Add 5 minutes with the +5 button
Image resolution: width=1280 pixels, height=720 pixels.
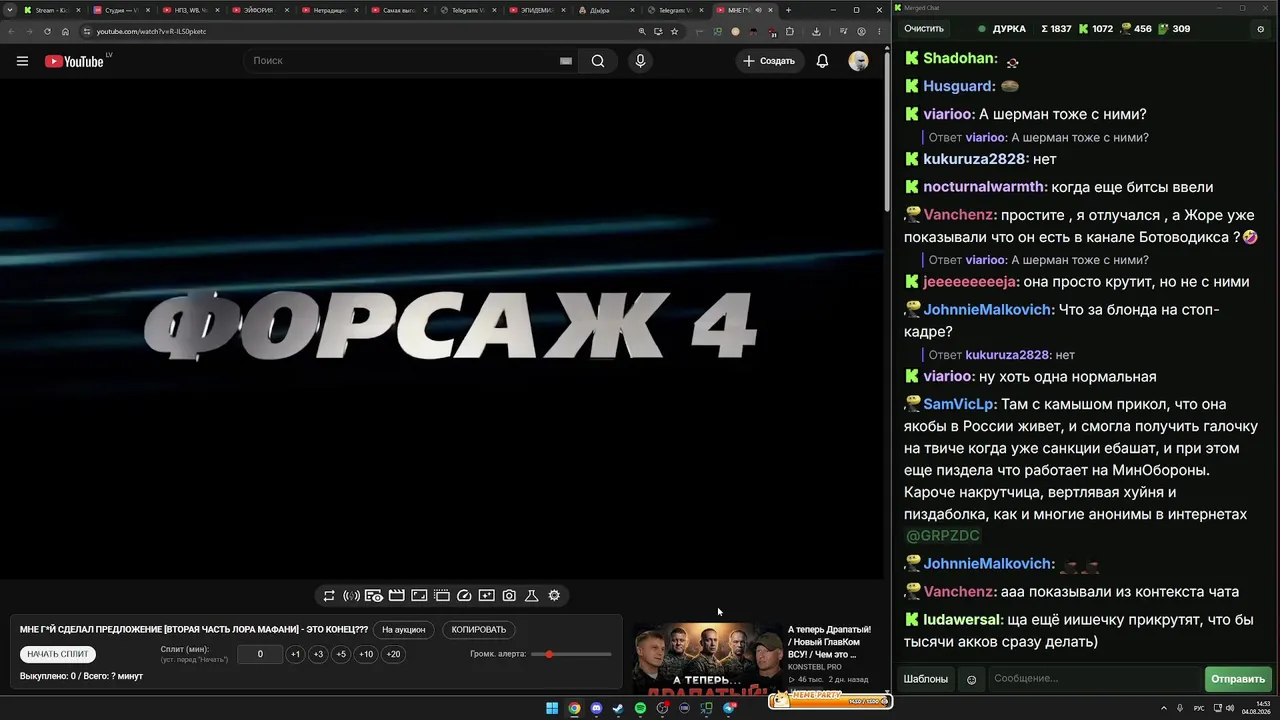coord(341,654)
